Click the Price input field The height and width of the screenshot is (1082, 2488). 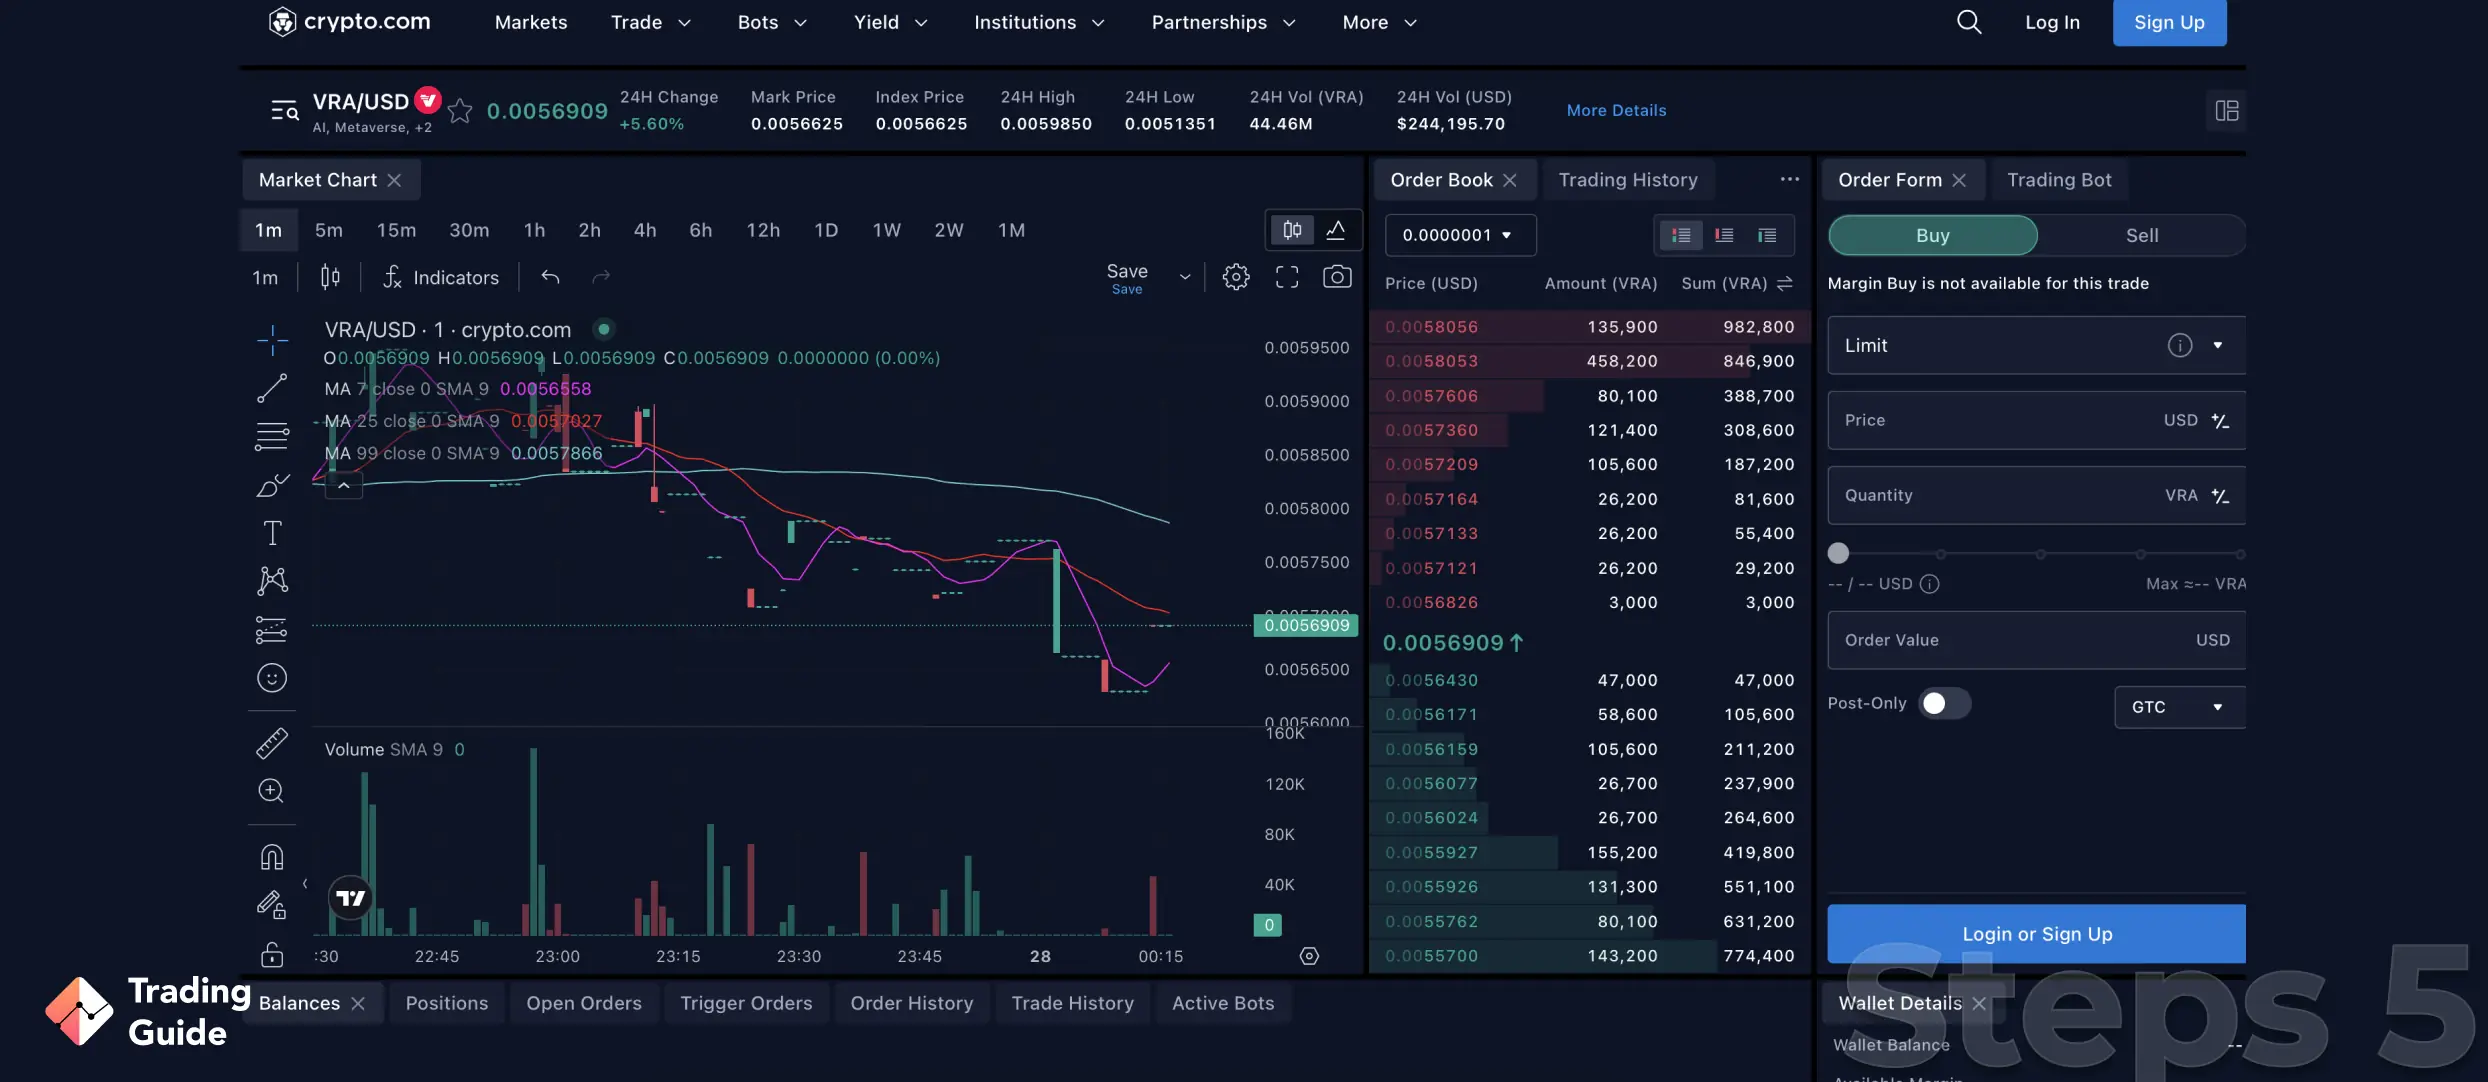(x=2036, y=421)
